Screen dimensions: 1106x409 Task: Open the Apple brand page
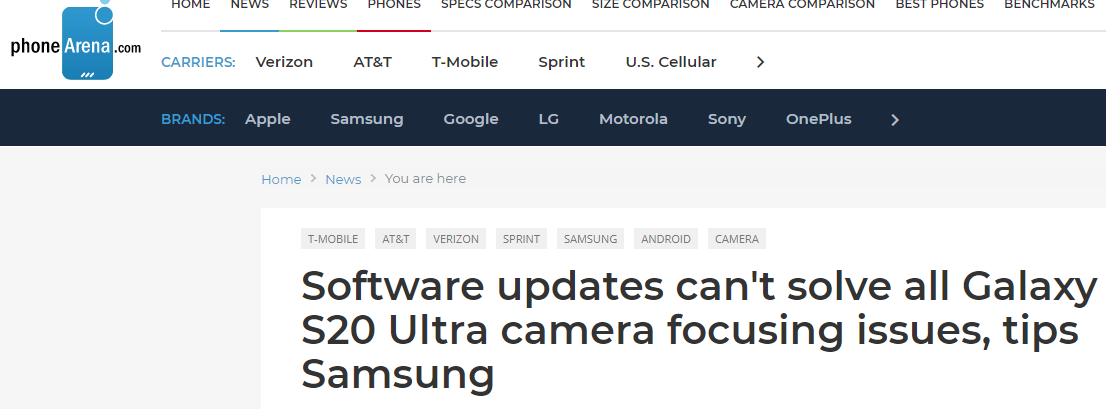click(267, 120)
